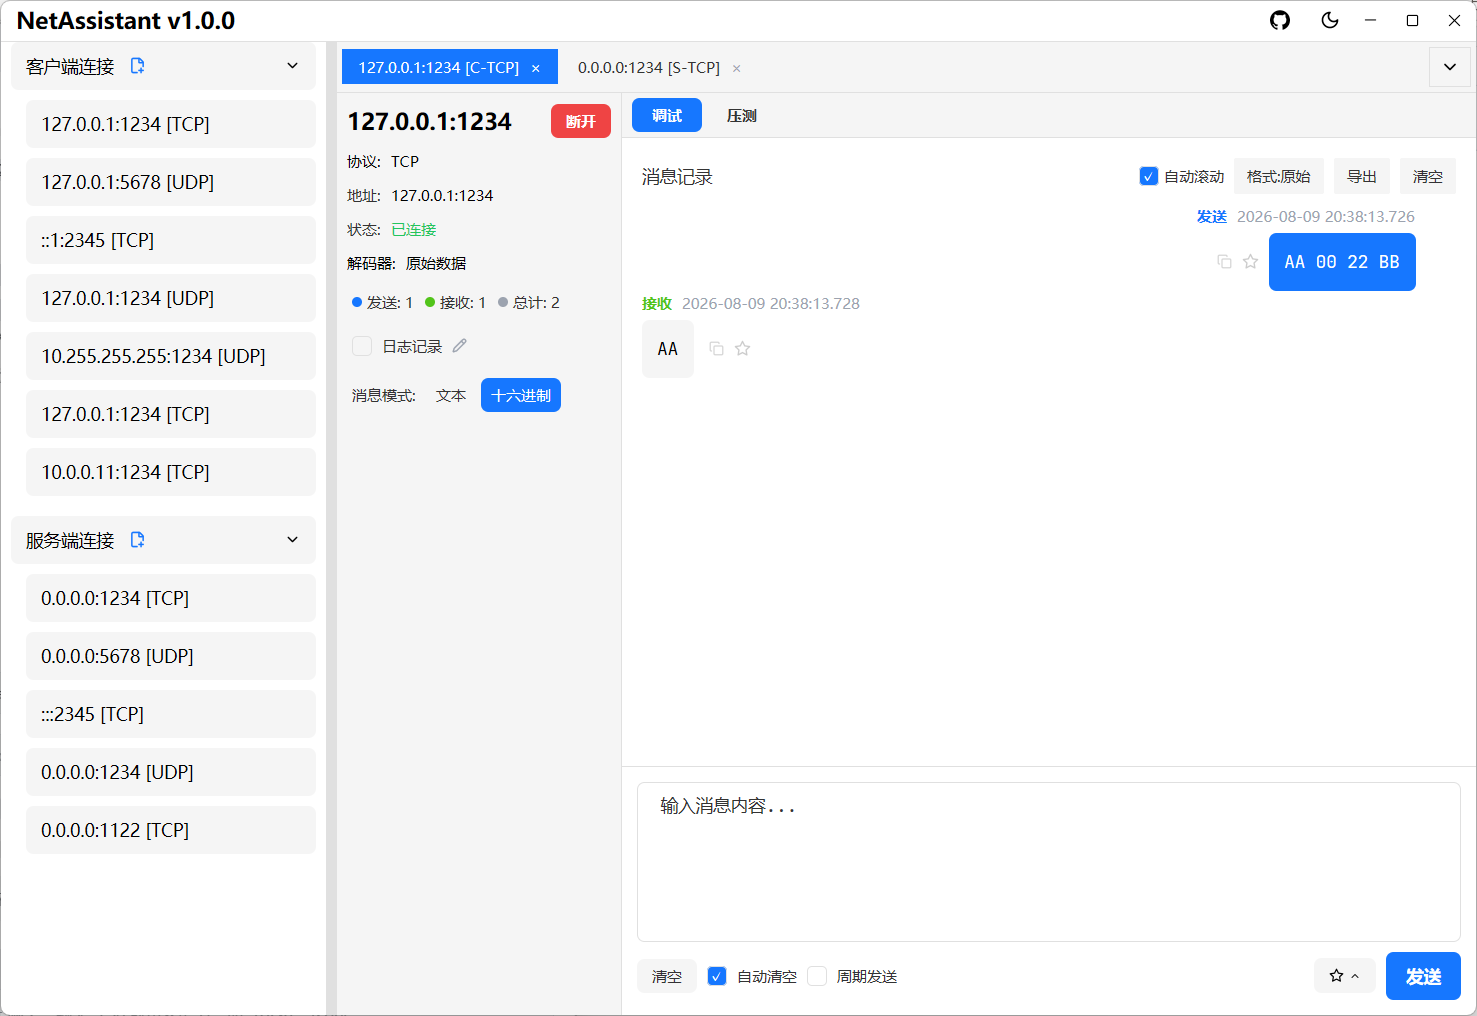
Task: Click the sent timestamp 20:38:13.726
Action: click(x=1326, y=217)
